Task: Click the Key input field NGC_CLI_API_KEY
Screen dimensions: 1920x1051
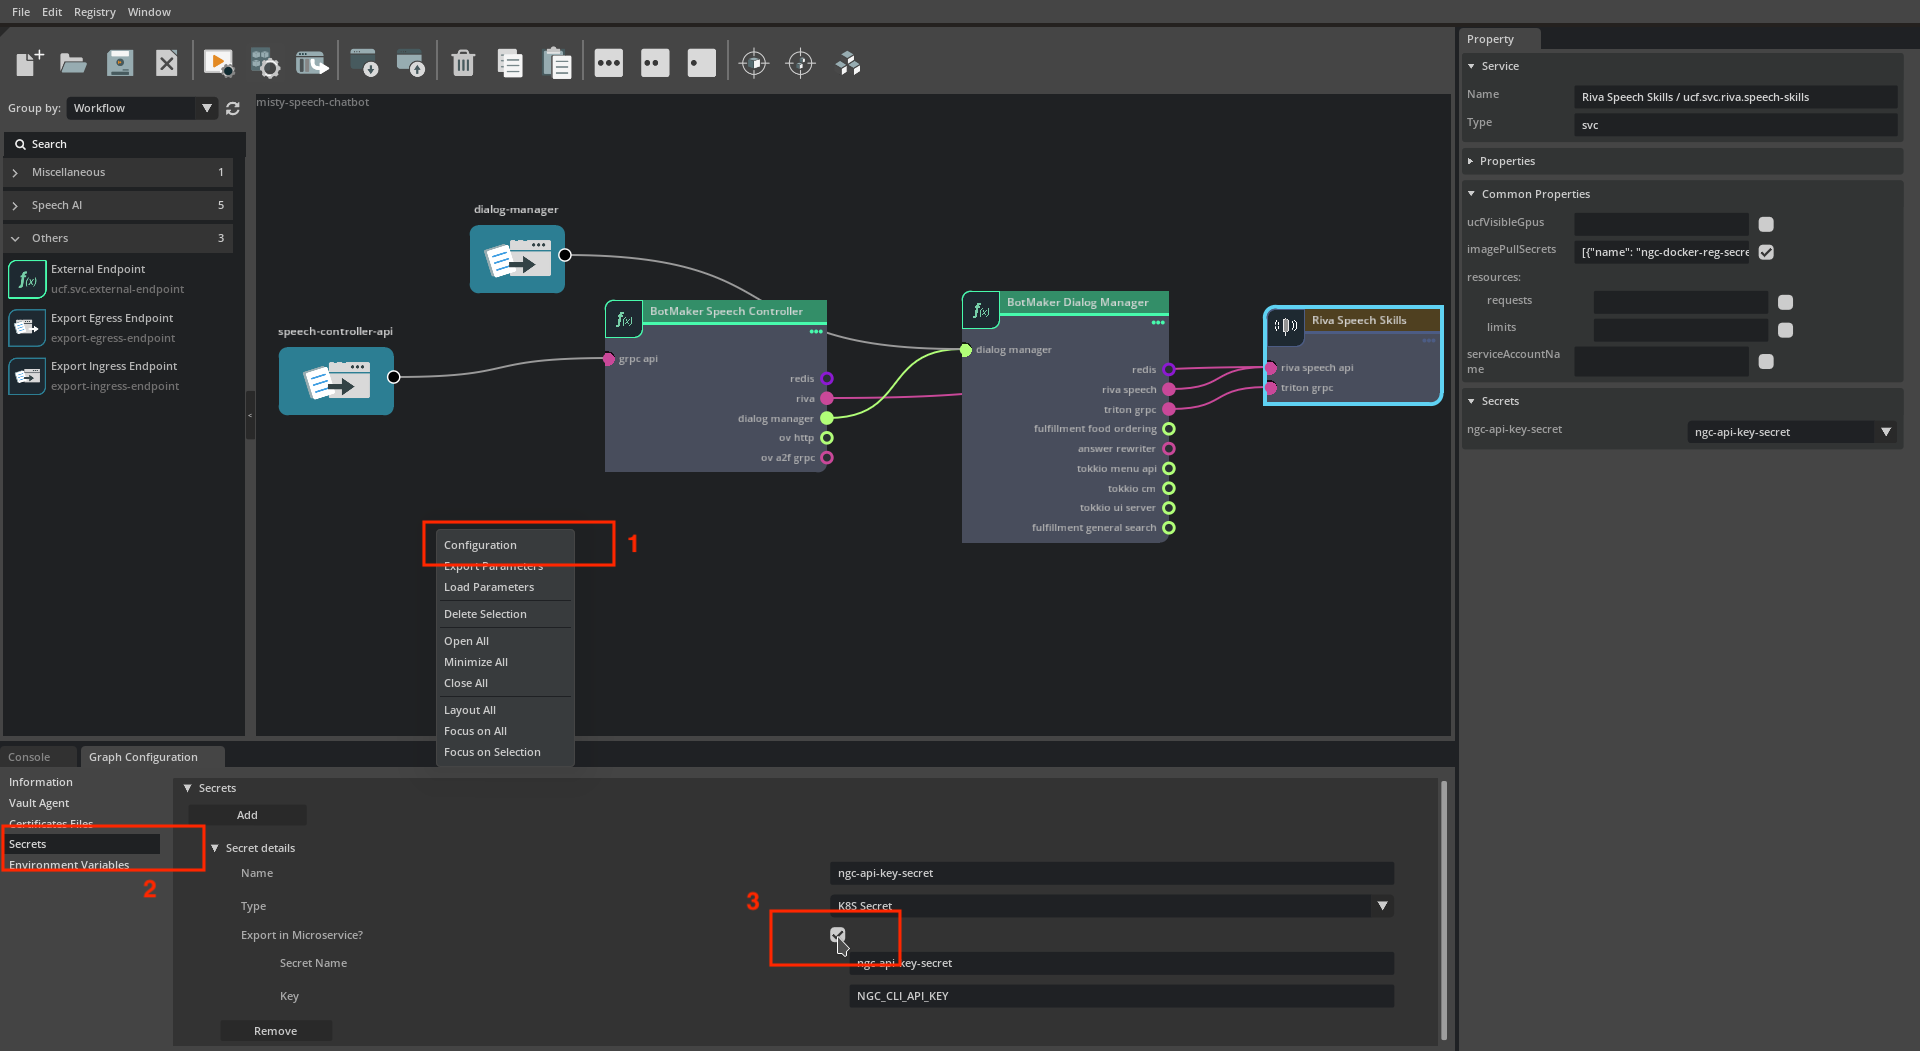Action: (1120, 996)
